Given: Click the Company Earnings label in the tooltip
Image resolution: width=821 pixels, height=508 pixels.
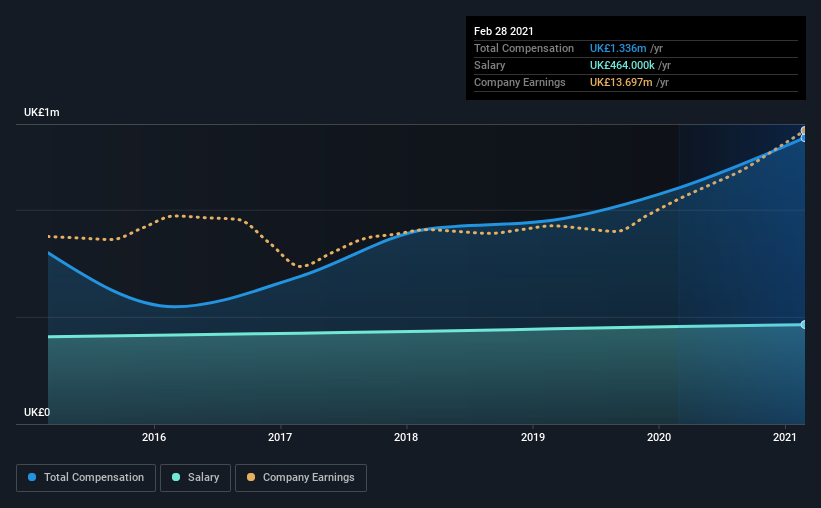Looking at the screenshot, I should click(519, 82).
